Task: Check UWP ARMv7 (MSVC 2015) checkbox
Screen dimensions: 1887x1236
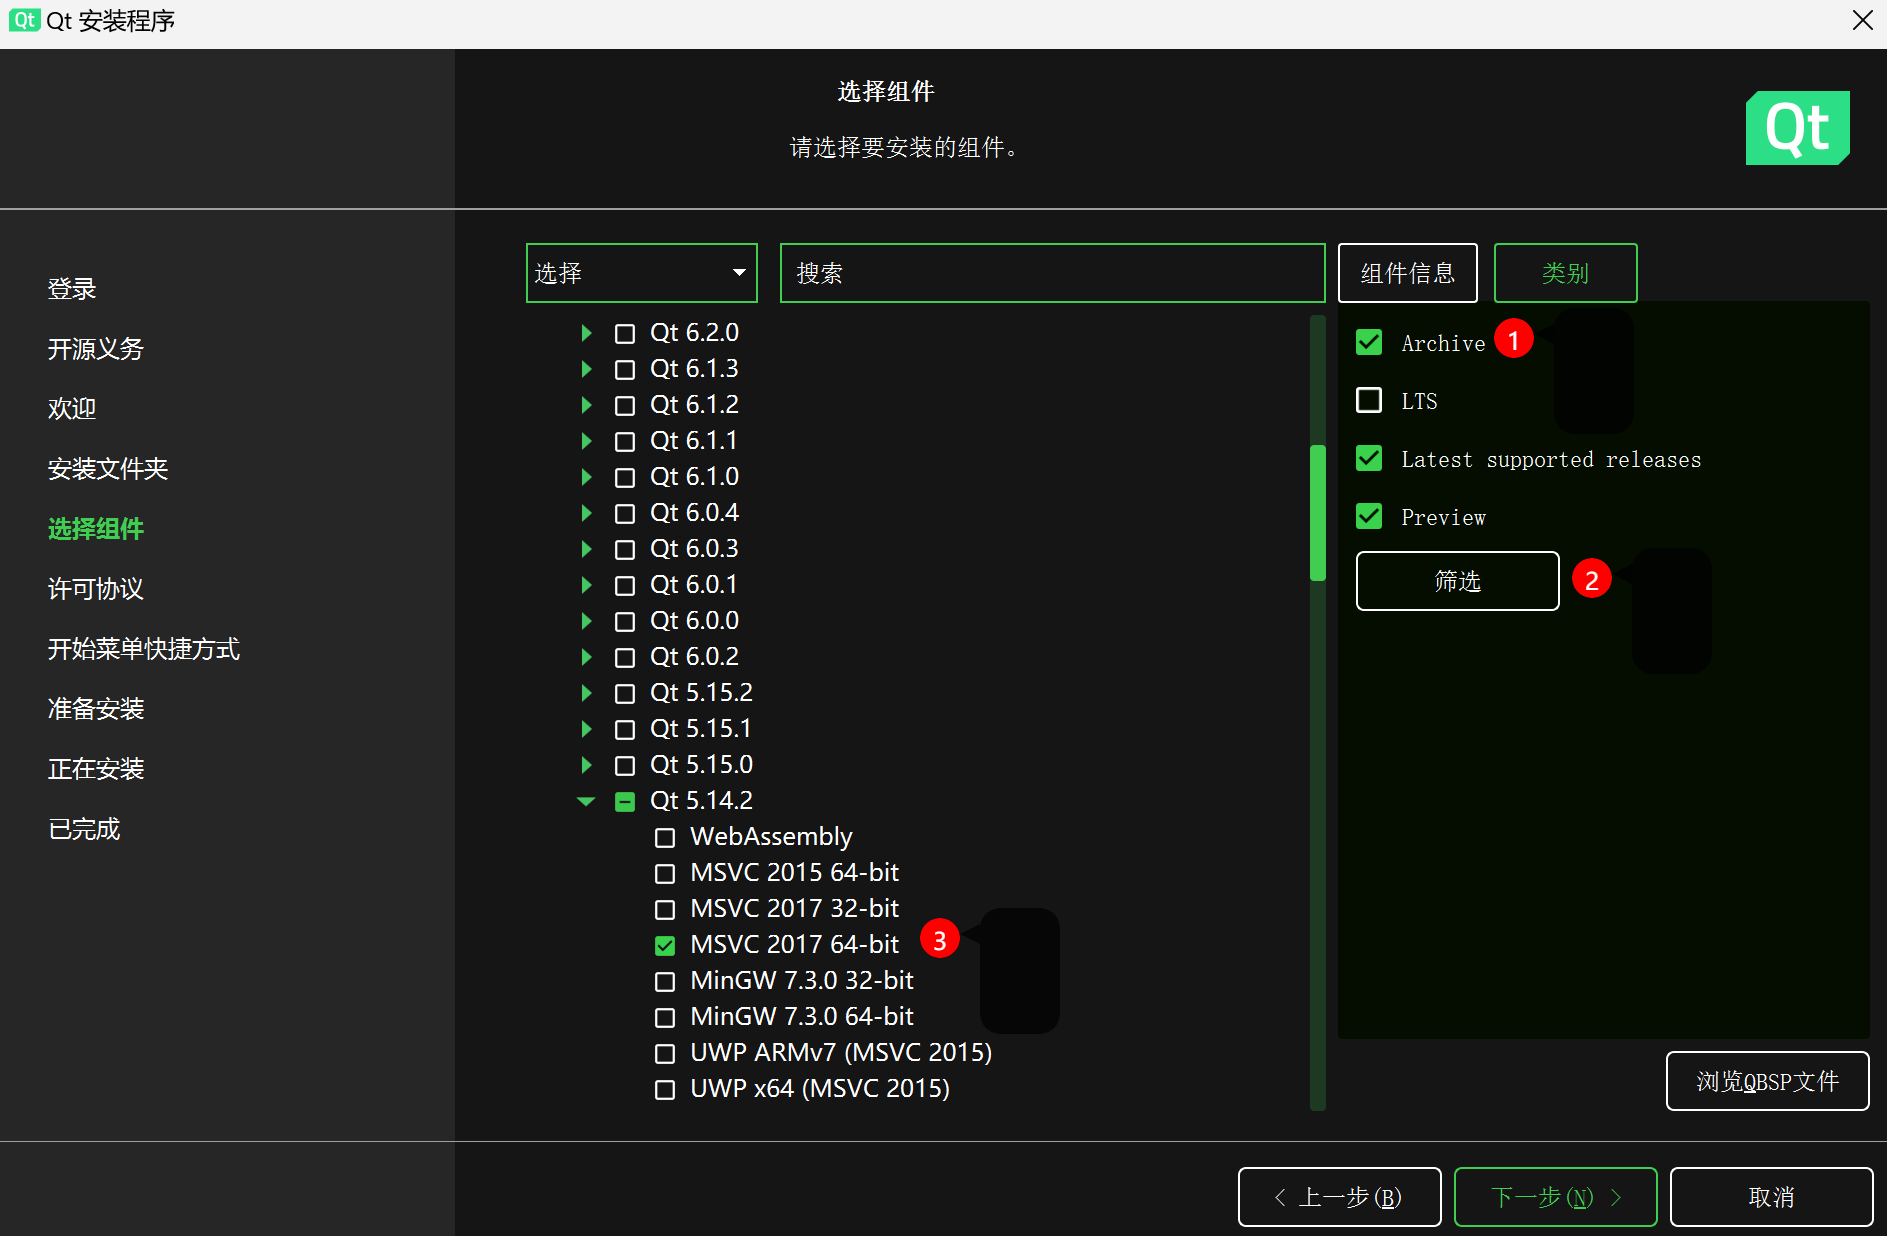Action: coord(665,1053)
